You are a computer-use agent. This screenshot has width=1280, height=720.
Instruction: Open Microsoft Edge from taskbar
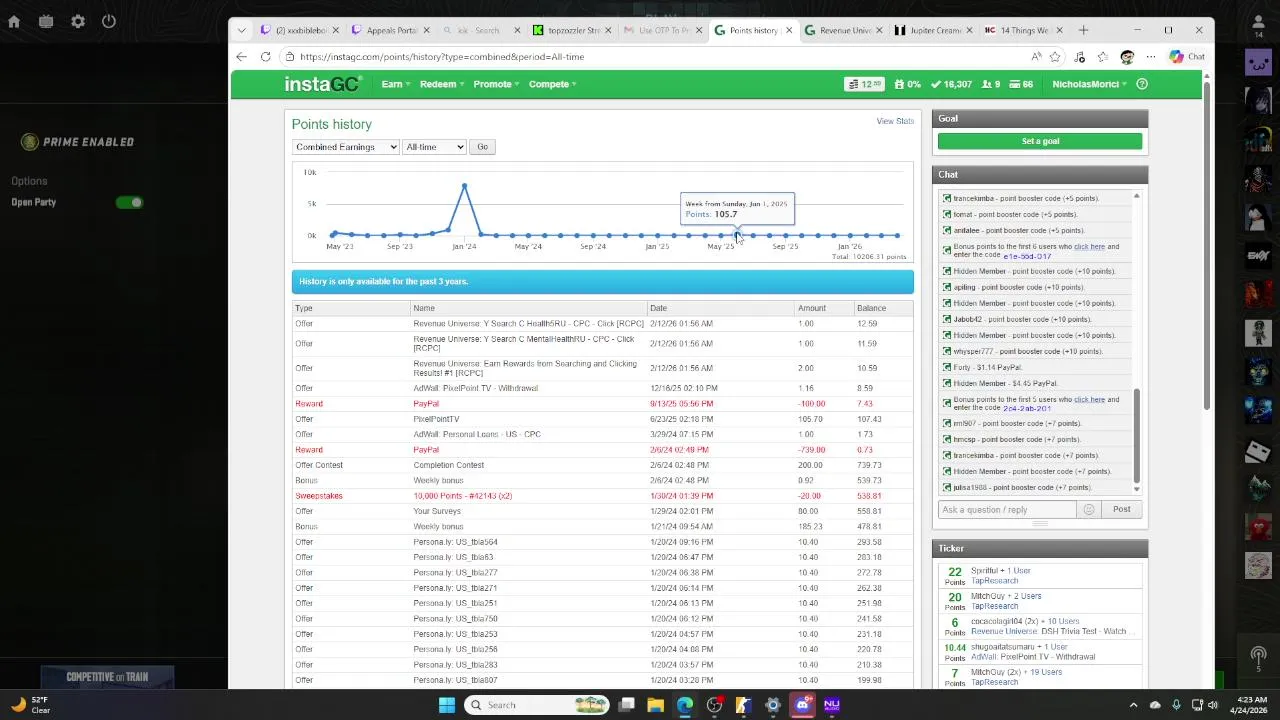[685, 705]
